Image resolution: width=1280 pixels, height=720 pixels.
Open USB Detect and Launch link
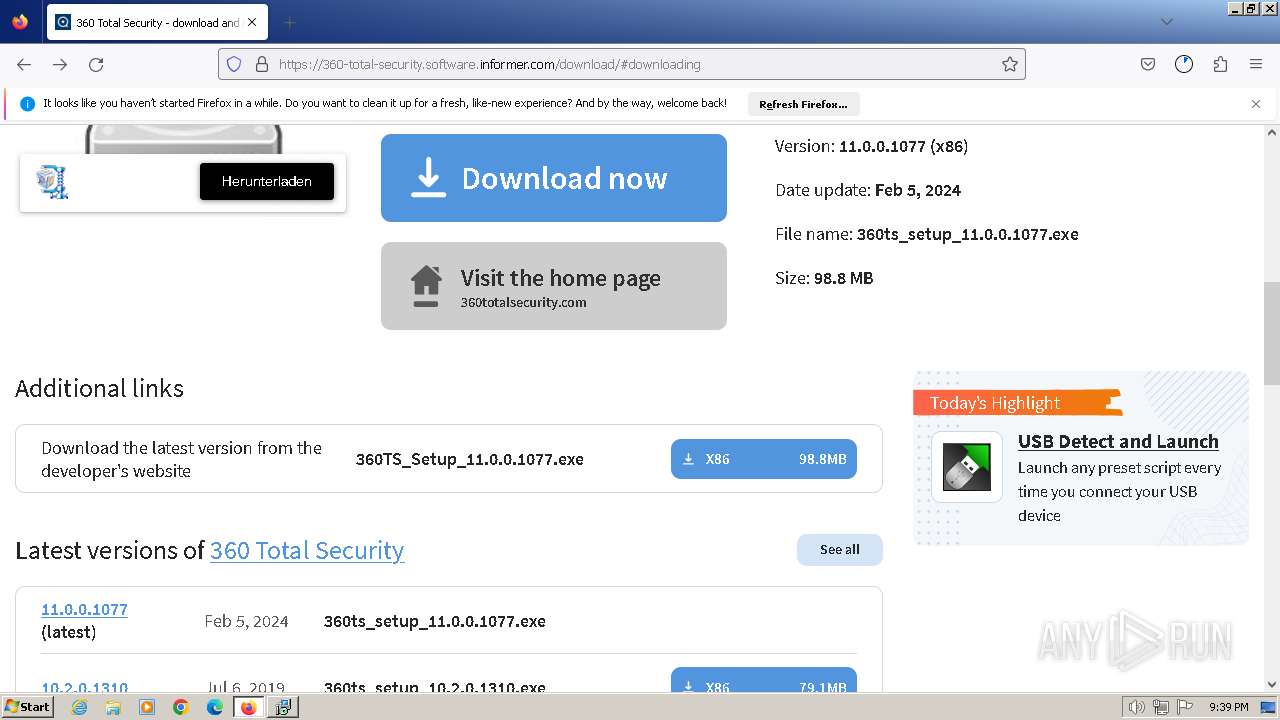(x=1118, y=441)
